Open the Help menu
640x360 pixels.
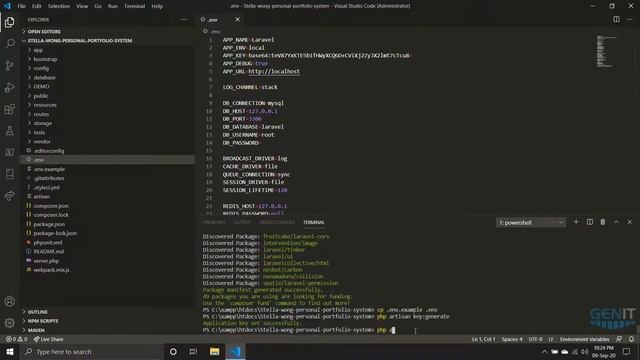coord(157,6)
